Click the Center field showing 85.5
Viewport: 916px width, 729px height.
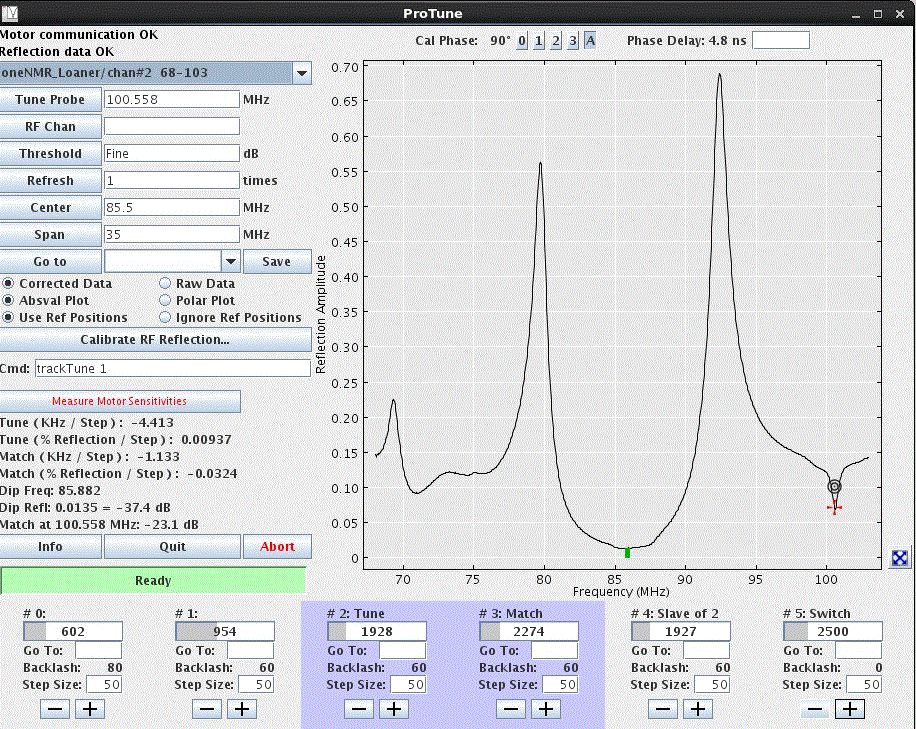point(172,207)
